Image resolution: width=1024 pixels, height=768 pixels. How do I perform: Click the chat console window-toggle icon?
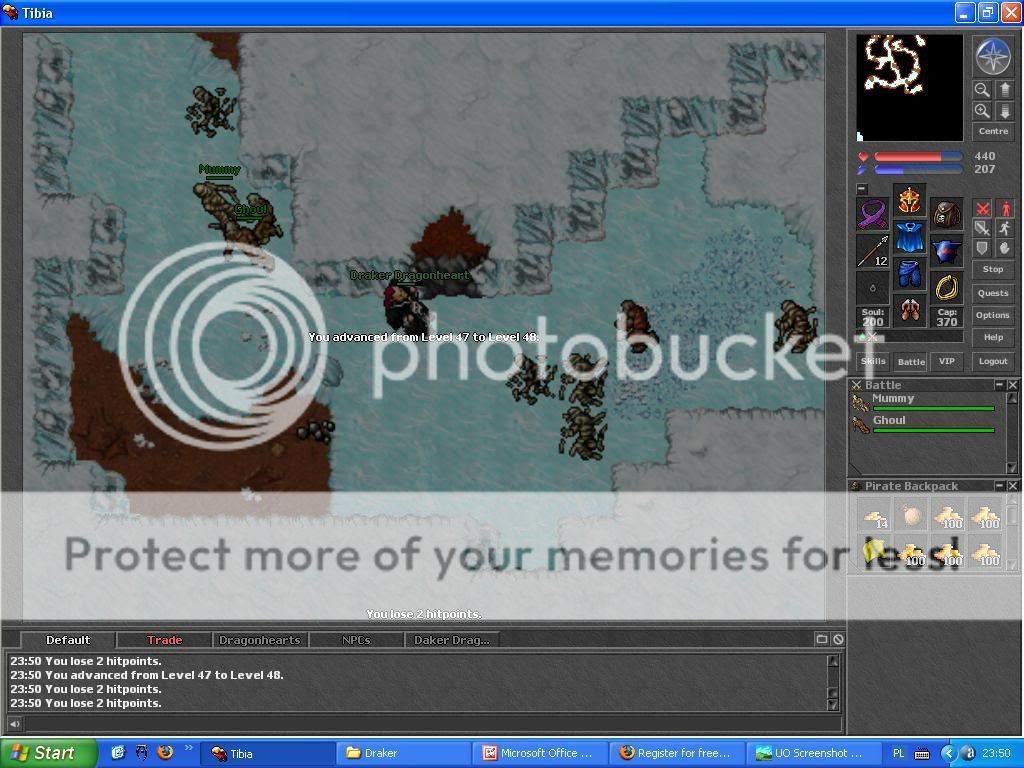822,639
